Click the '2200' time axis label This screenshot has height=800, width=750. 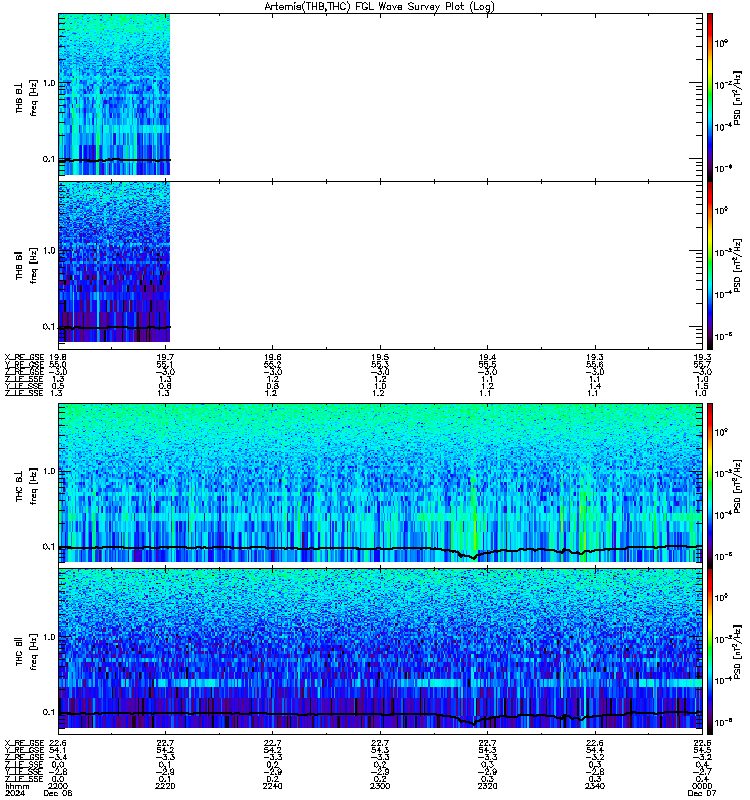click(x=58, y=786)
